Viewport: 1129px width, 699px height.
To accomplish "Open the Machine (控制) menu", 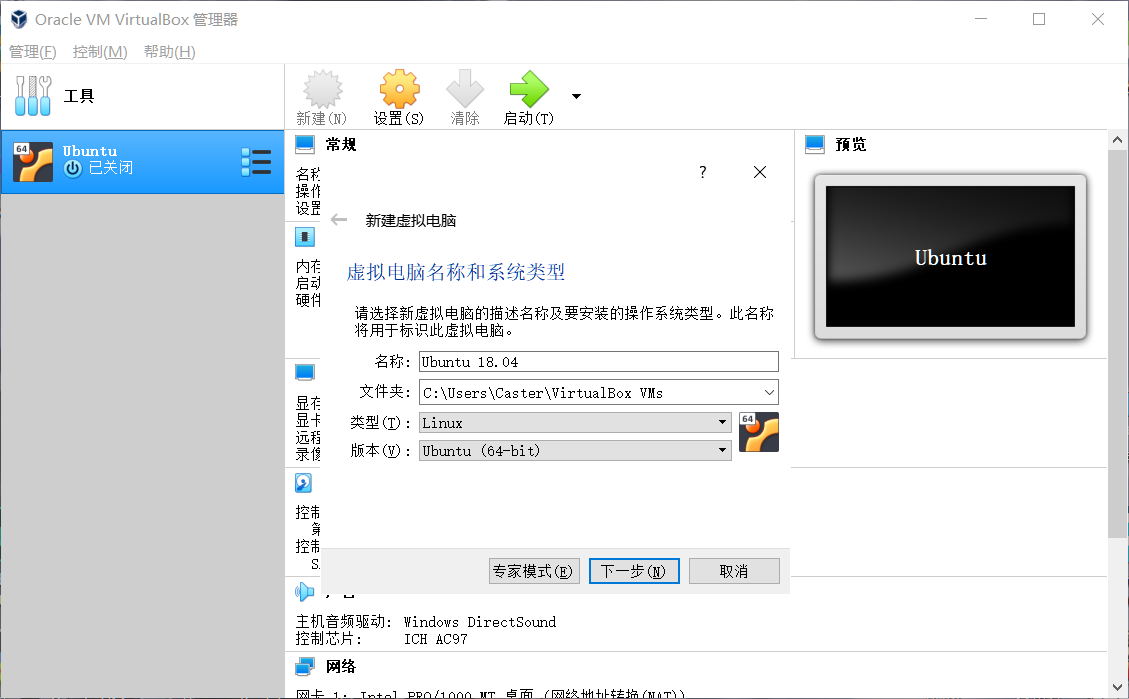I will [x=100, y=52].
